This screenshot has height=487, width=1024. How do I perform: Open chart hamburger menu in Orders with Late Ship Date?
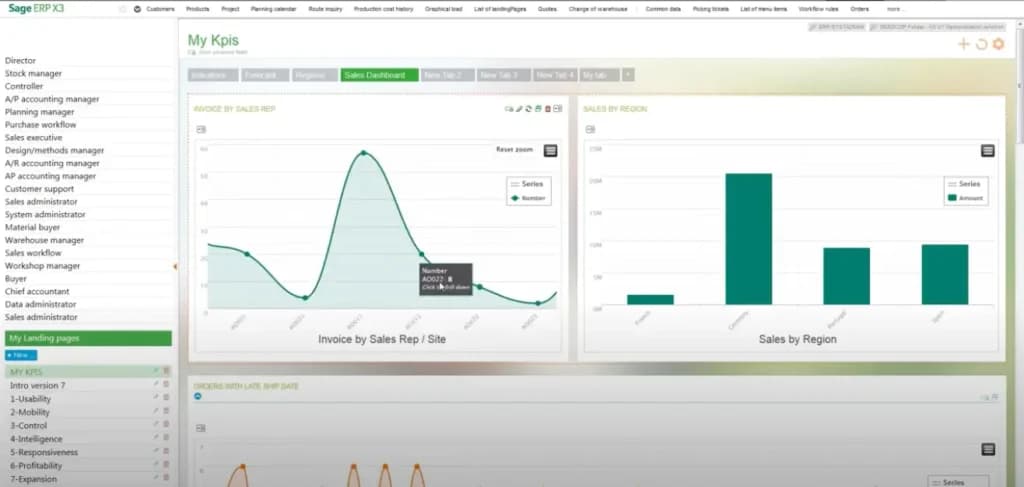click(x=988, y=449)
